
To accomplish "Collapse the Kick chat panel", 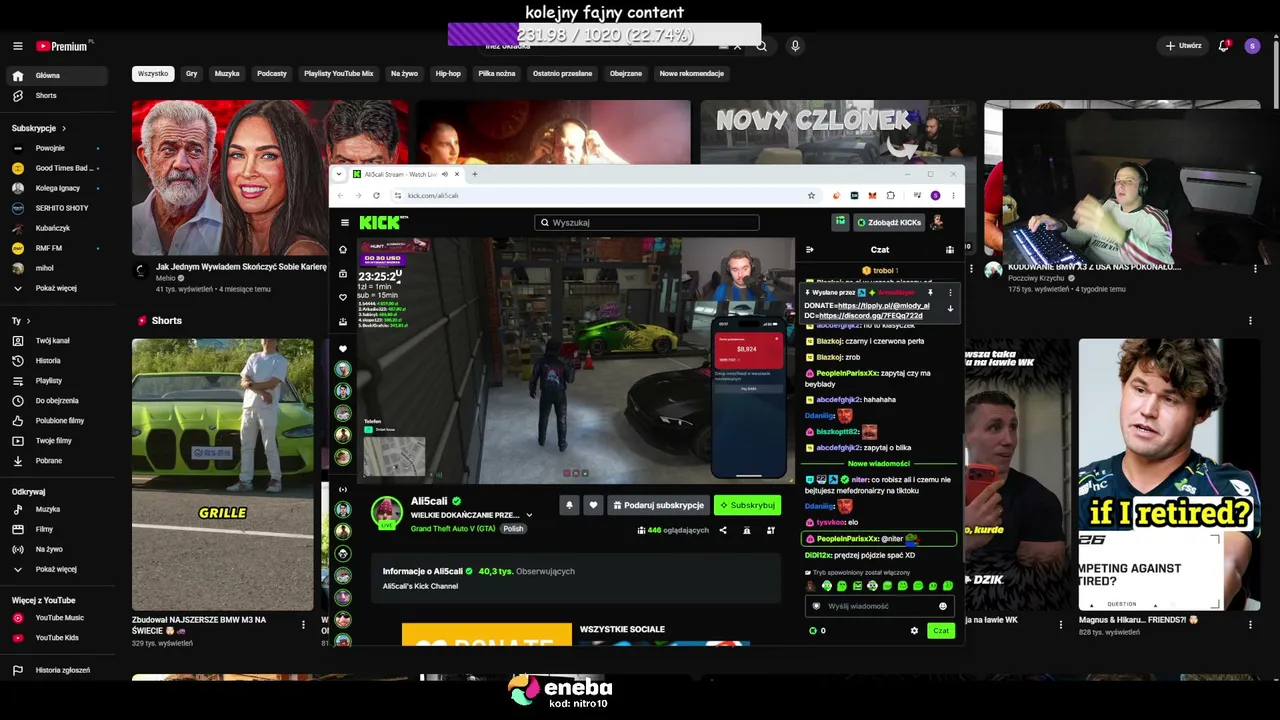I will pyautogui.click(x=810, y=250).
